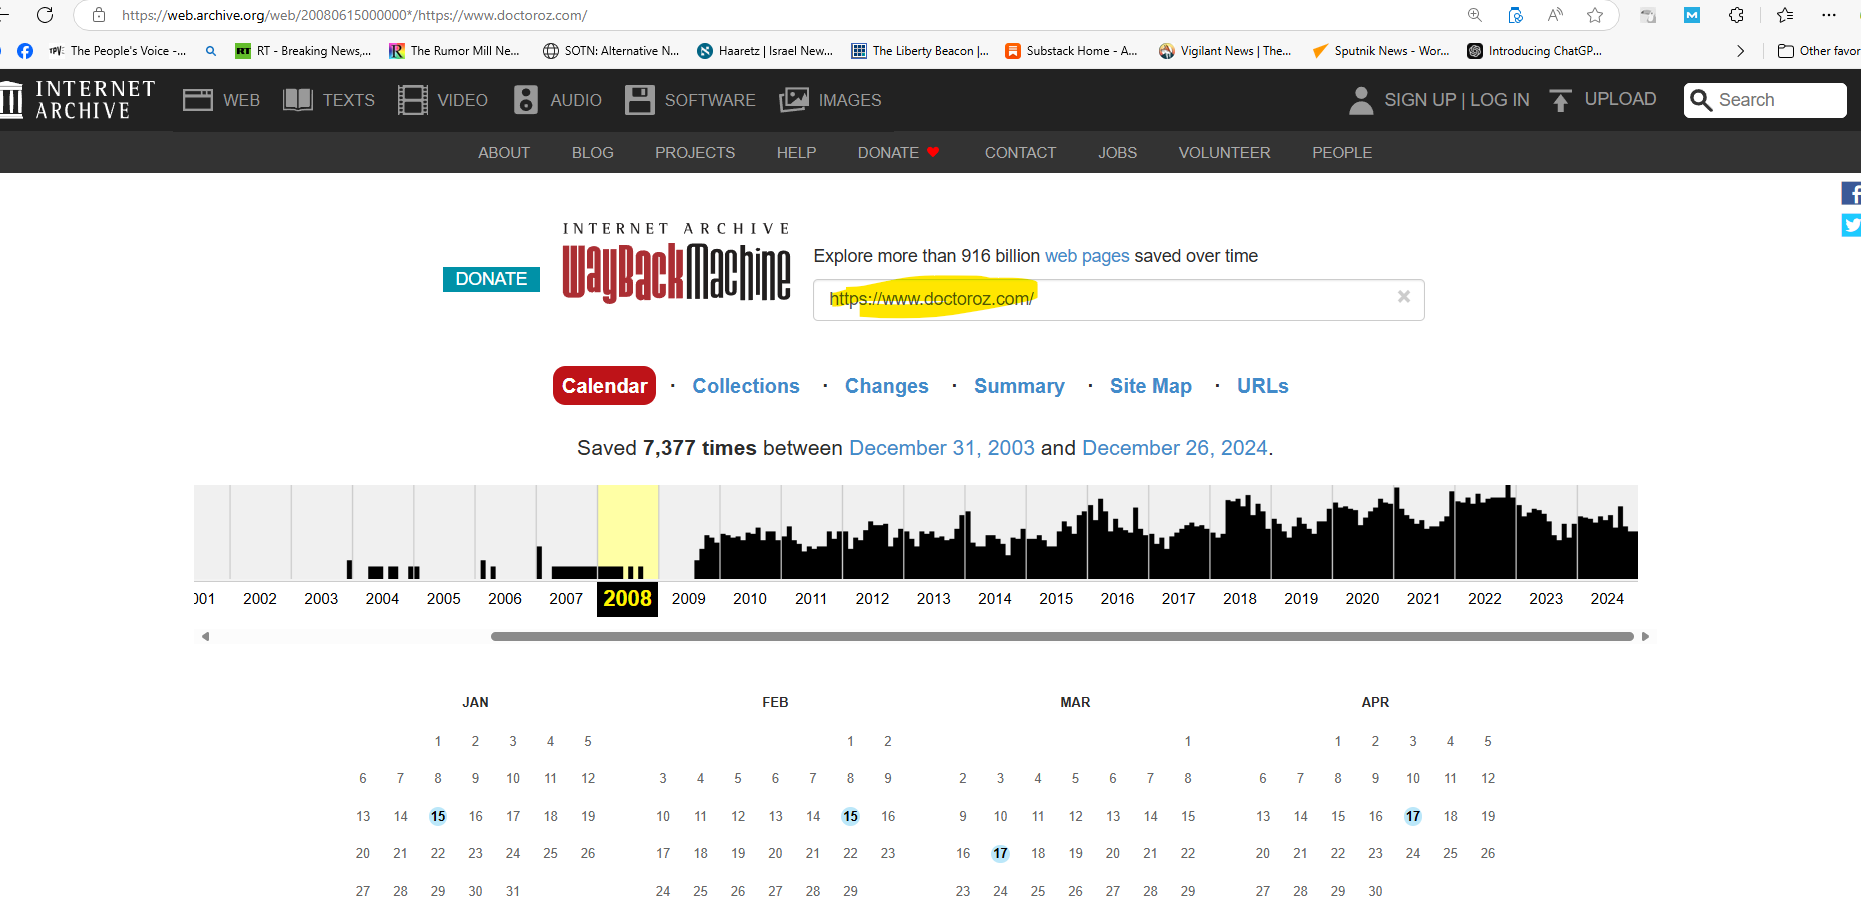The height and width of the screenshot is (898, 1861).
Task: Open the Facebook bookmark icon
Action: tap(25, 51)
